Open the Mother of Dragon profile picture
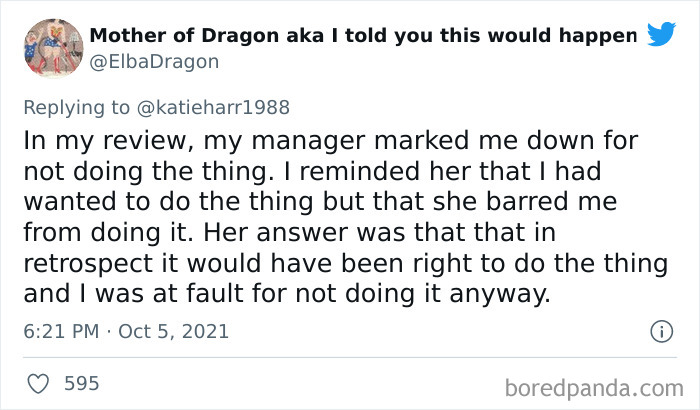The height and width of the screenshot is (410, 700). click(x=53, y=47)
